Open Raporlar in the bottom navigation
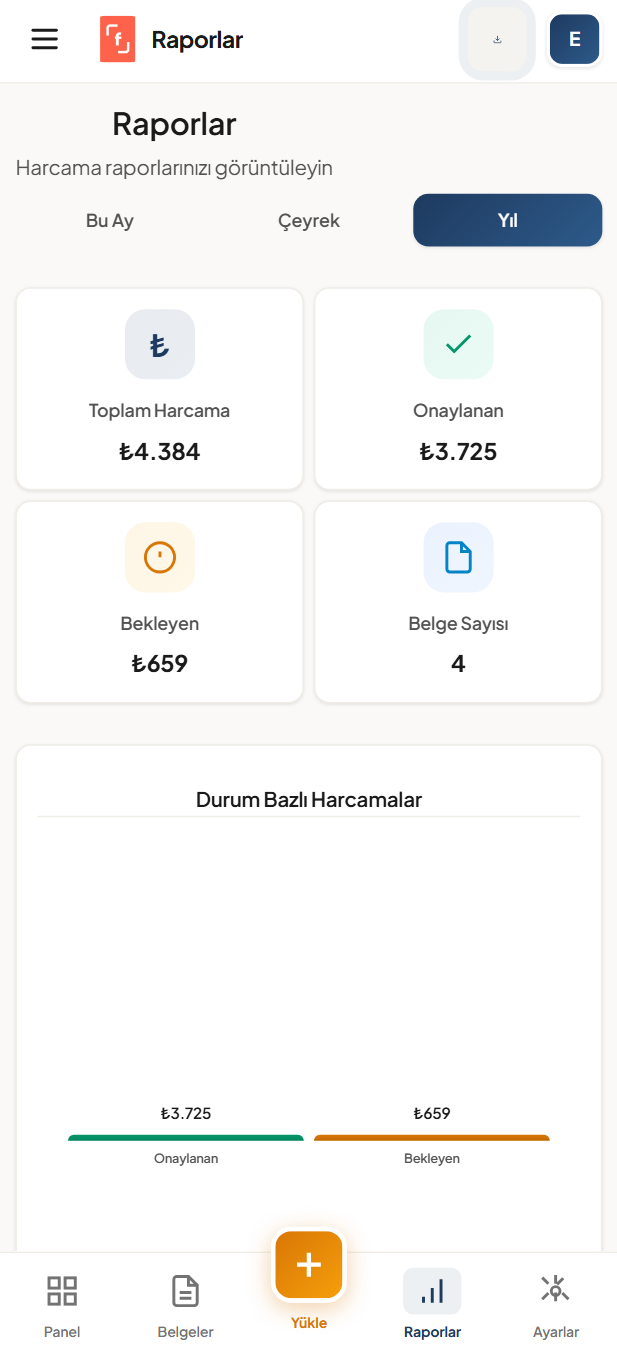Image resolution: width=617 pixels, height=1355 pixels. (432, 1305)
